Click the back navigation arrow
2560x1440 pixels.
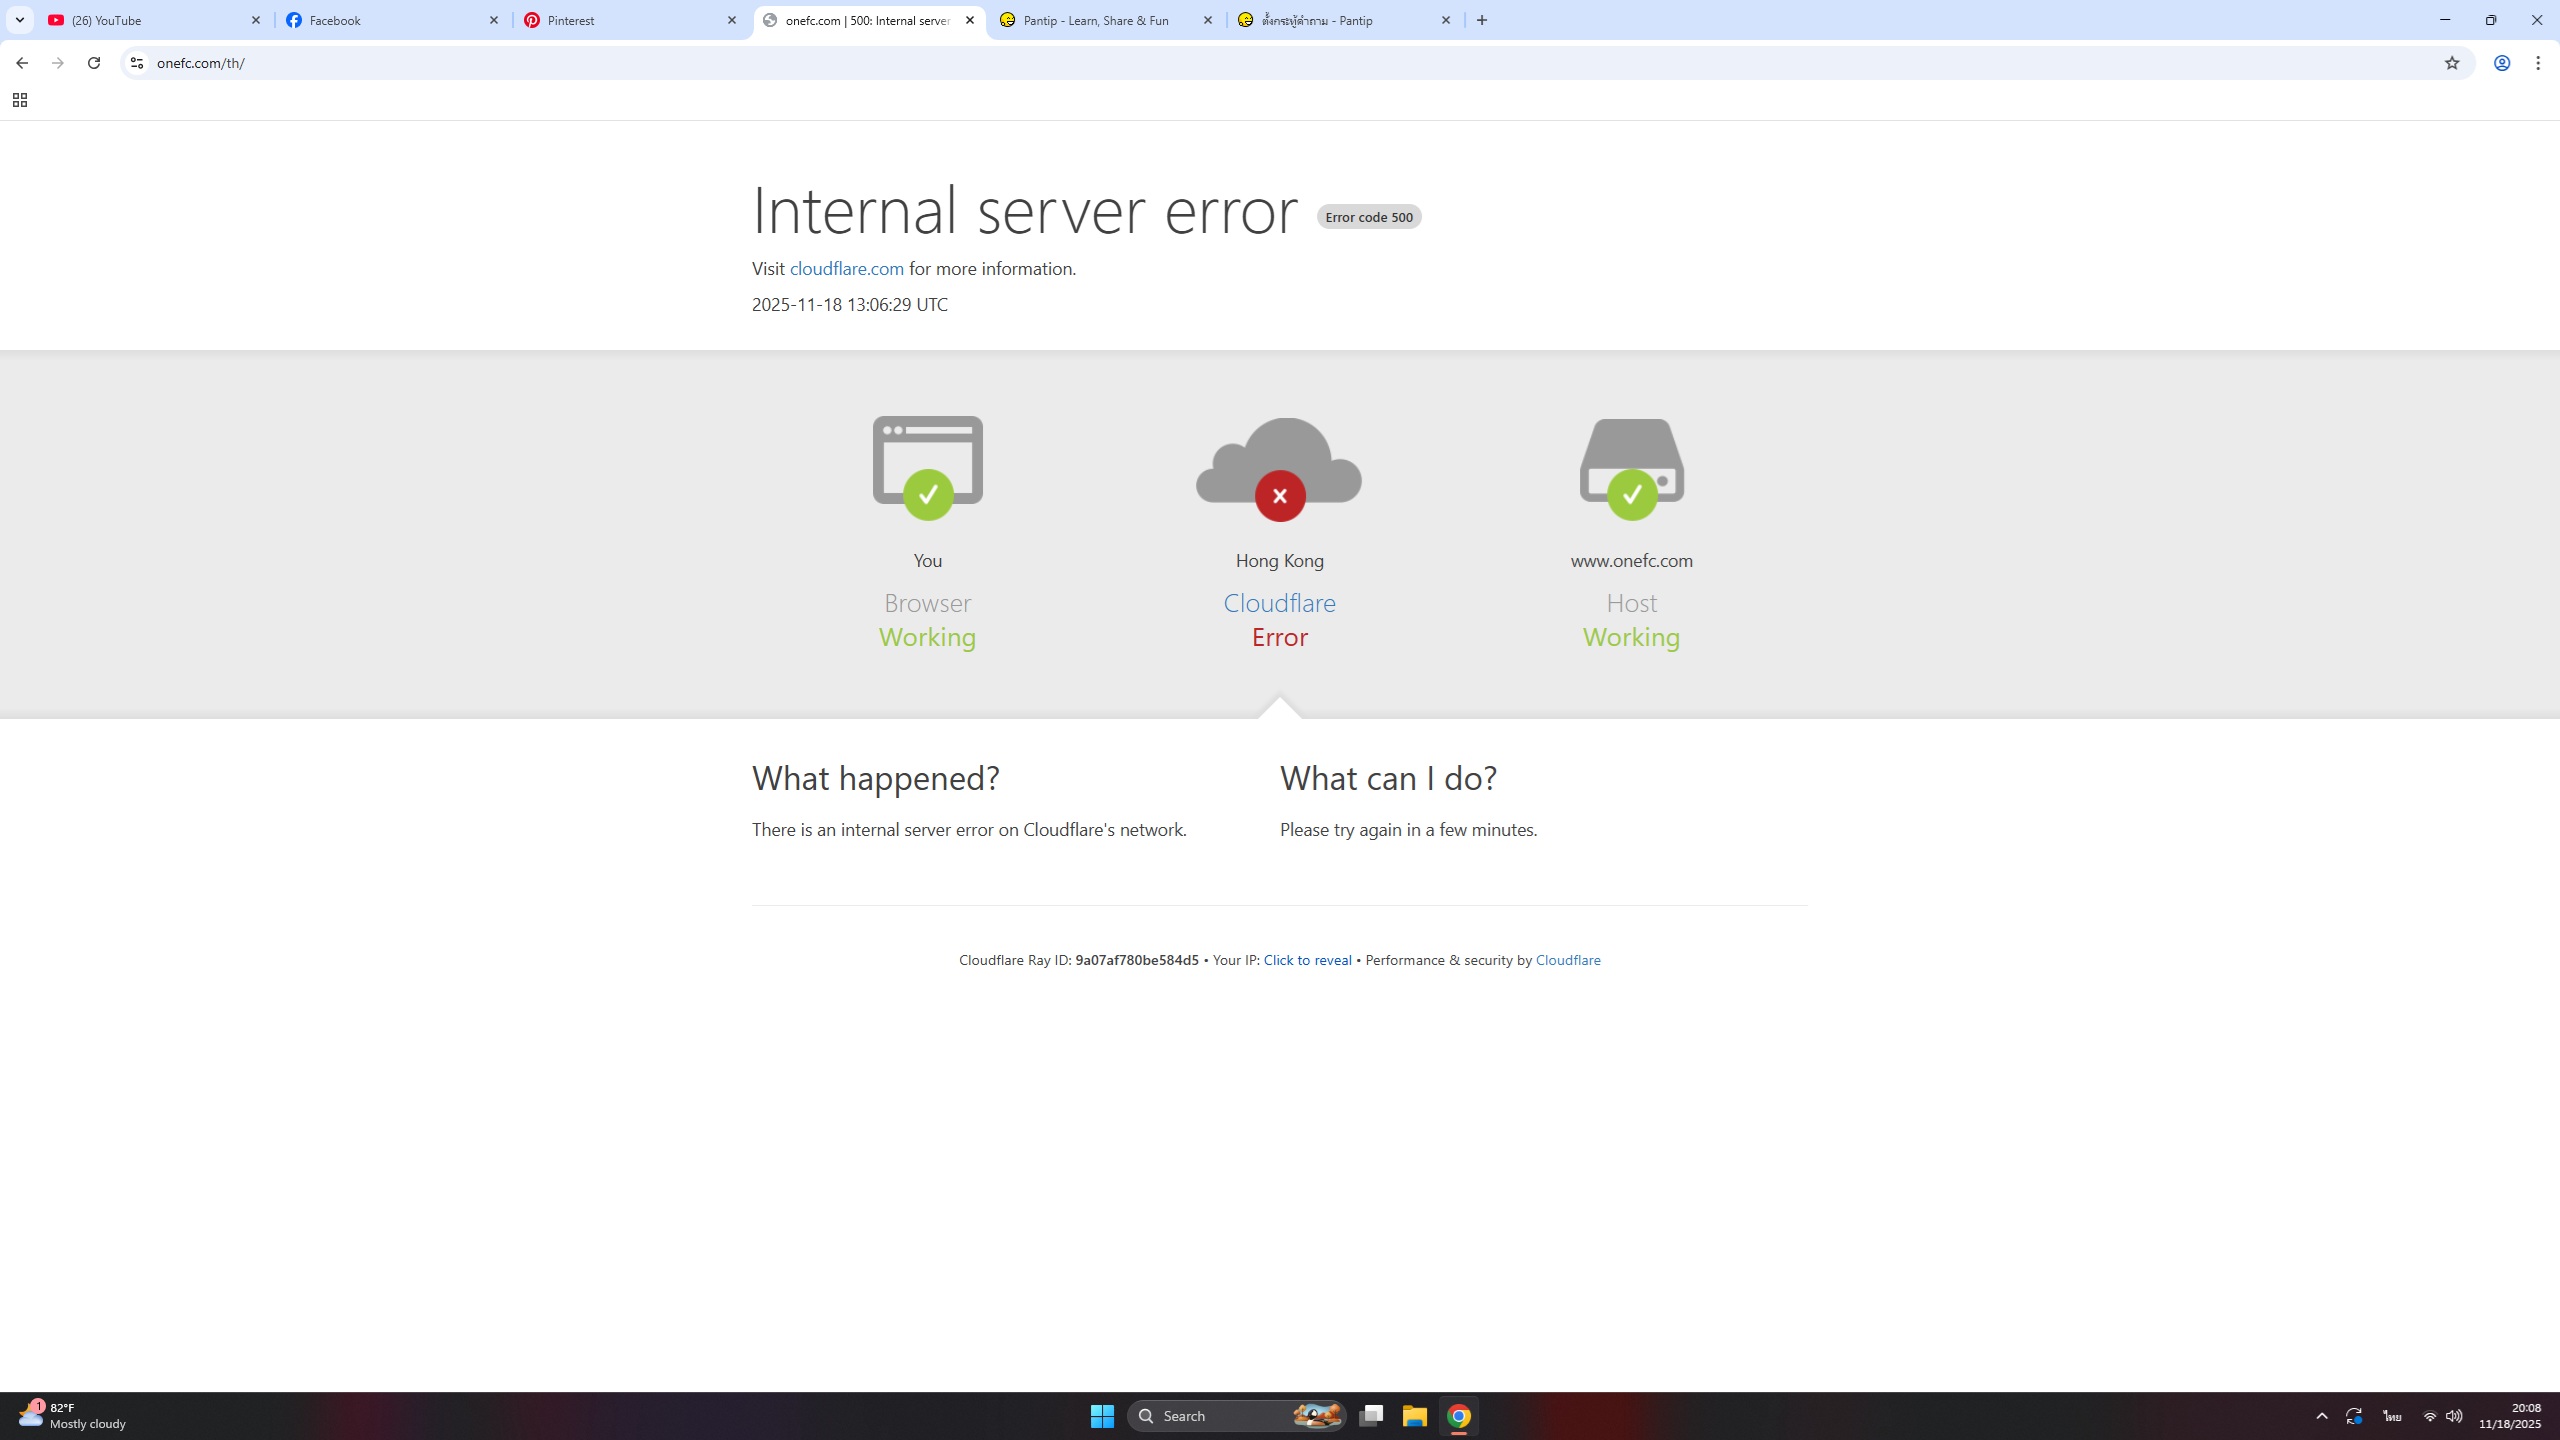tap(22, 63)
